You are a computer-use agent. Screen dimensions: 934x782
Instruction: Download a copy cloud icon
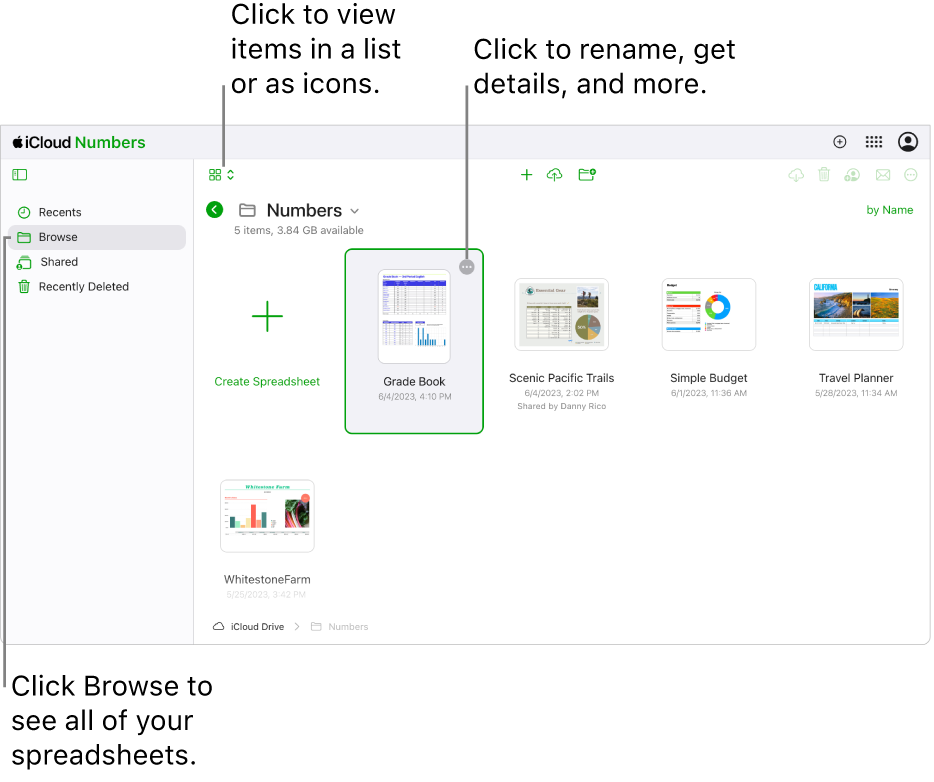796,175
